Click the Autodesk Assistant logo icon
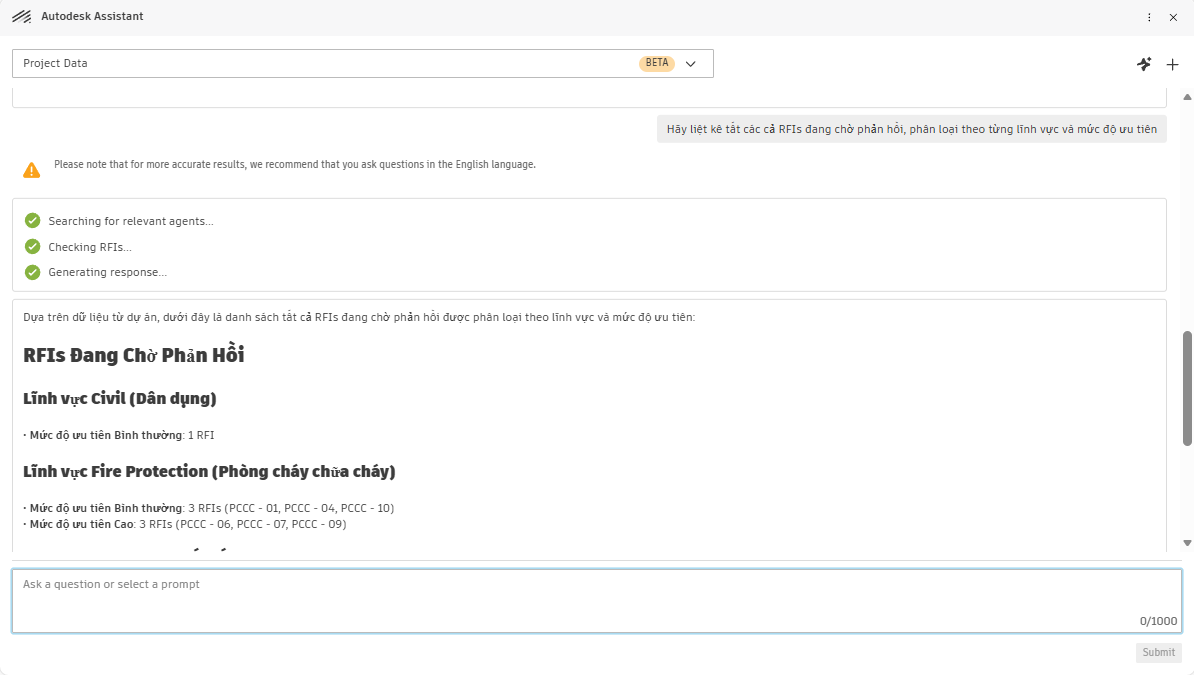 [21, 17]
